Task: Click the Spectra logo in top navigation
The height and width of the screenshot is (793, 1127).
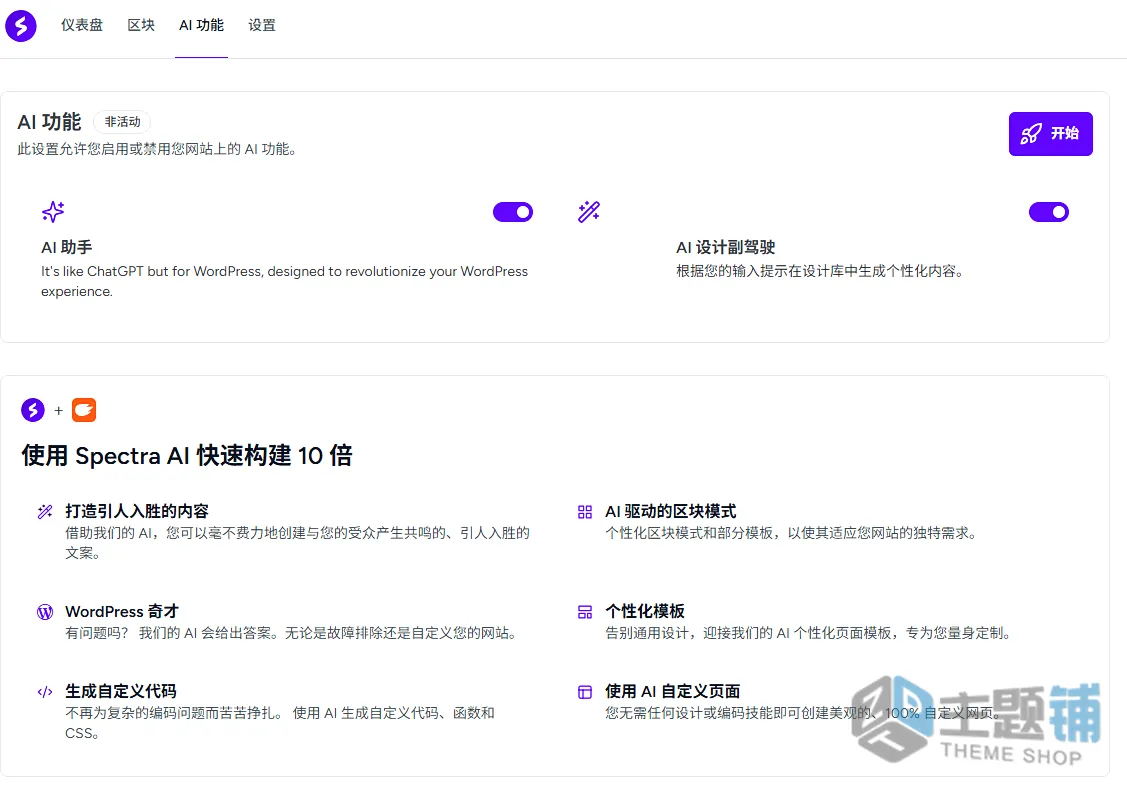Action: coord(21,26)
